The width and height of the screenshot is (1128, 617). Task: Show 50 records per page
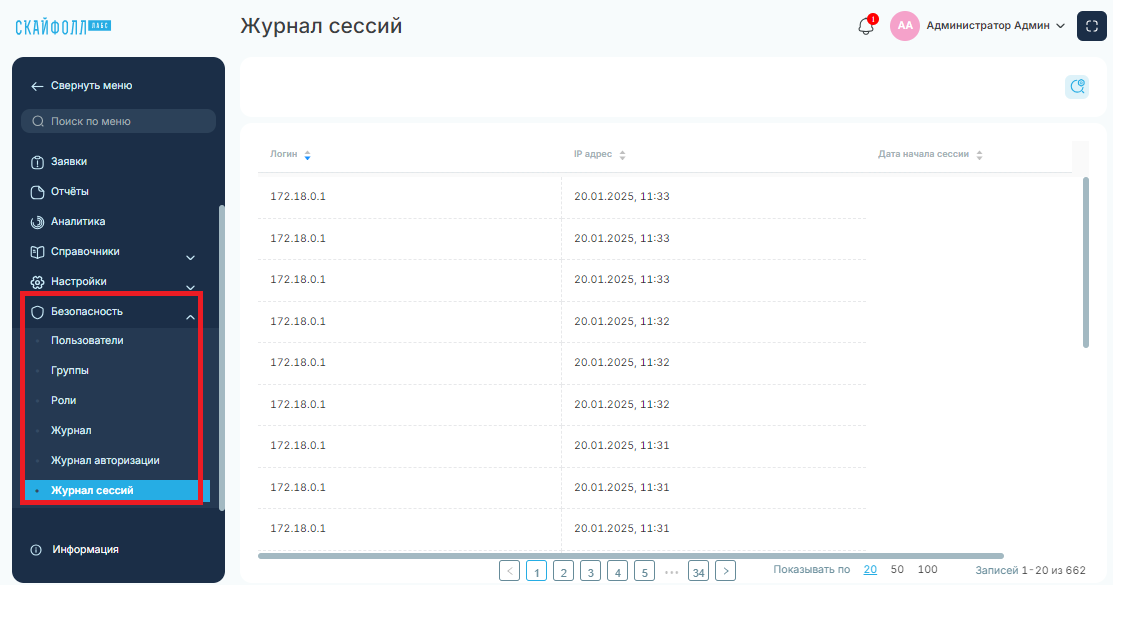[x=896, y=570]
